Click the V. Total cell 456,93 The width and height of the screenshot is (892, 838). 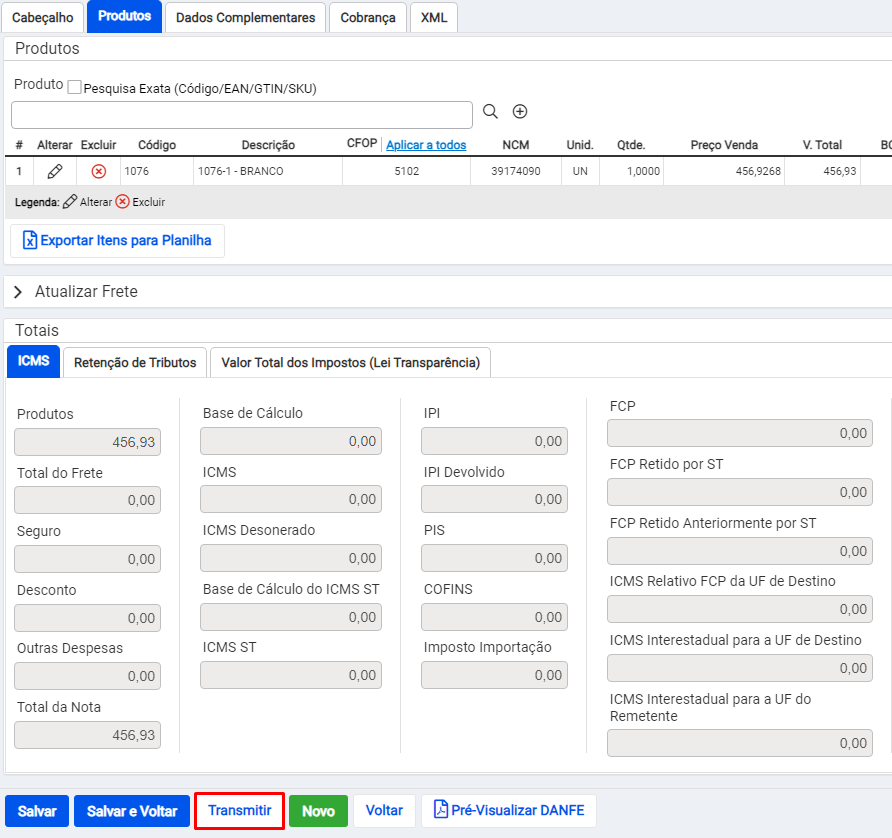822,171
